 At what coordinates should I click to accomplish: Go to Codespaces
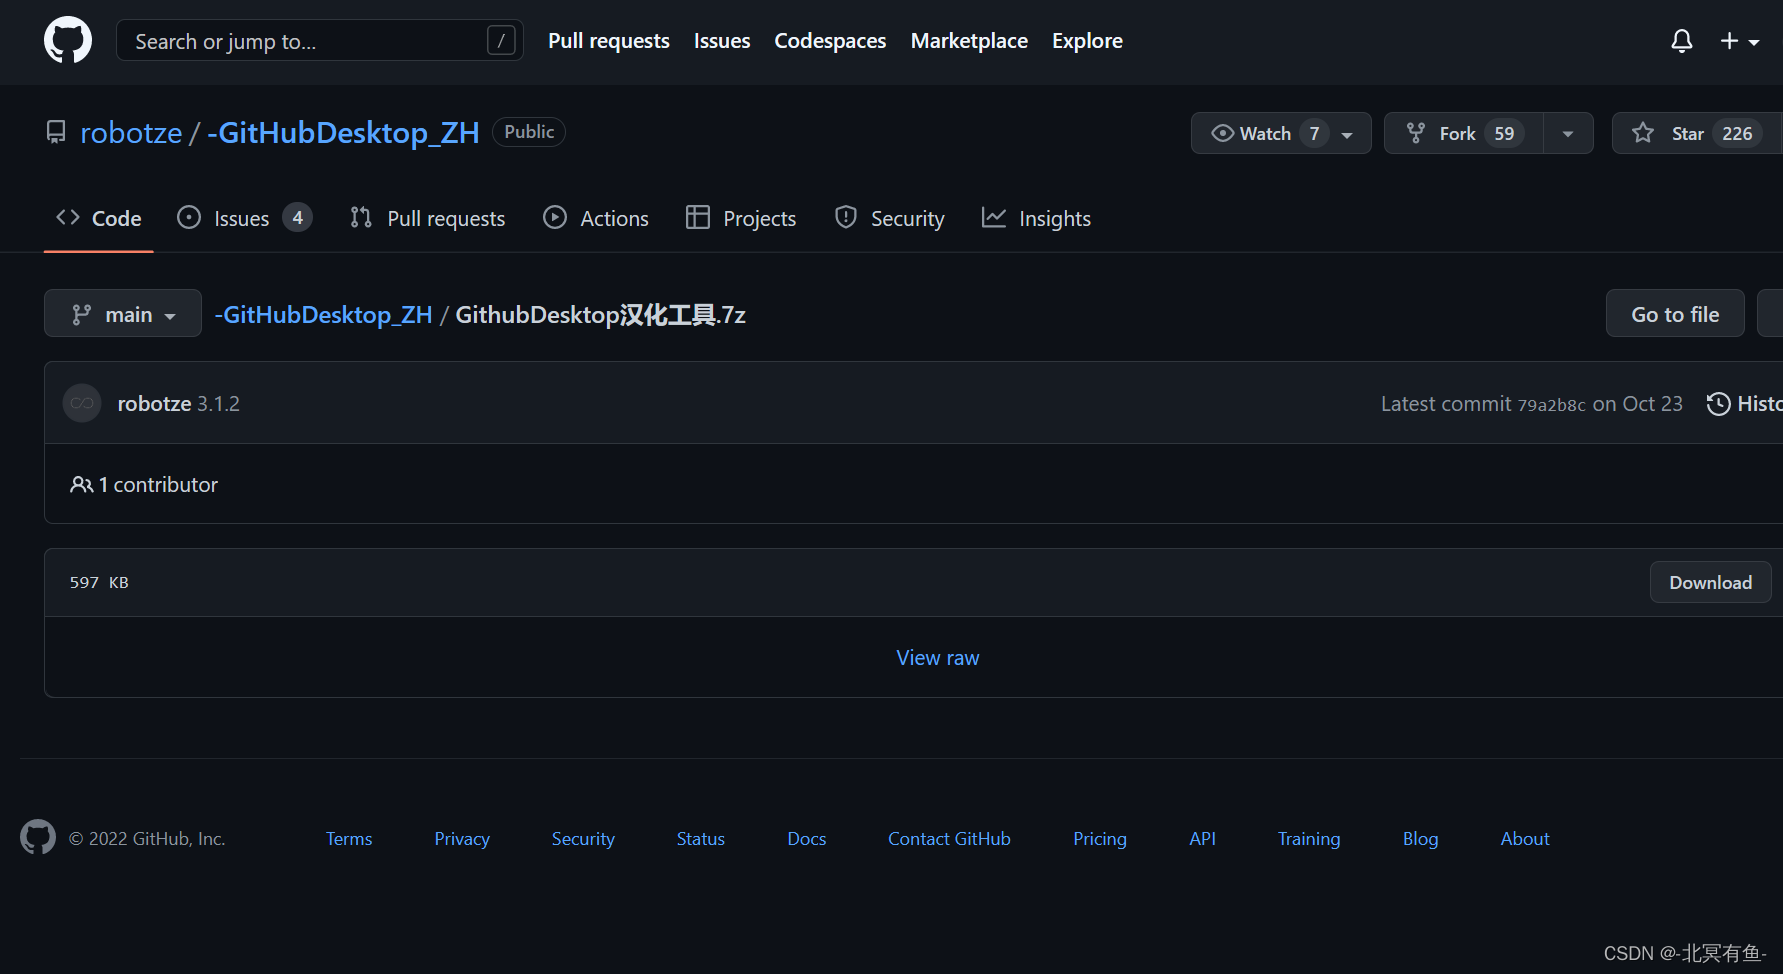pos(830,41)
